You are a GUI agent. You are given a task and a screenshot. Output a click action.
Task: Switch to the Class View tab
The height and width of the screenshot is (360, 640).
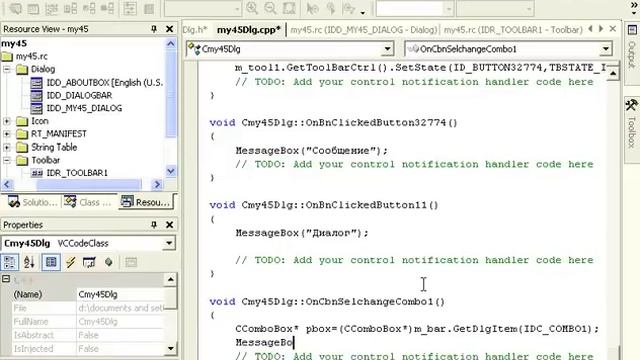coord(87,202)
